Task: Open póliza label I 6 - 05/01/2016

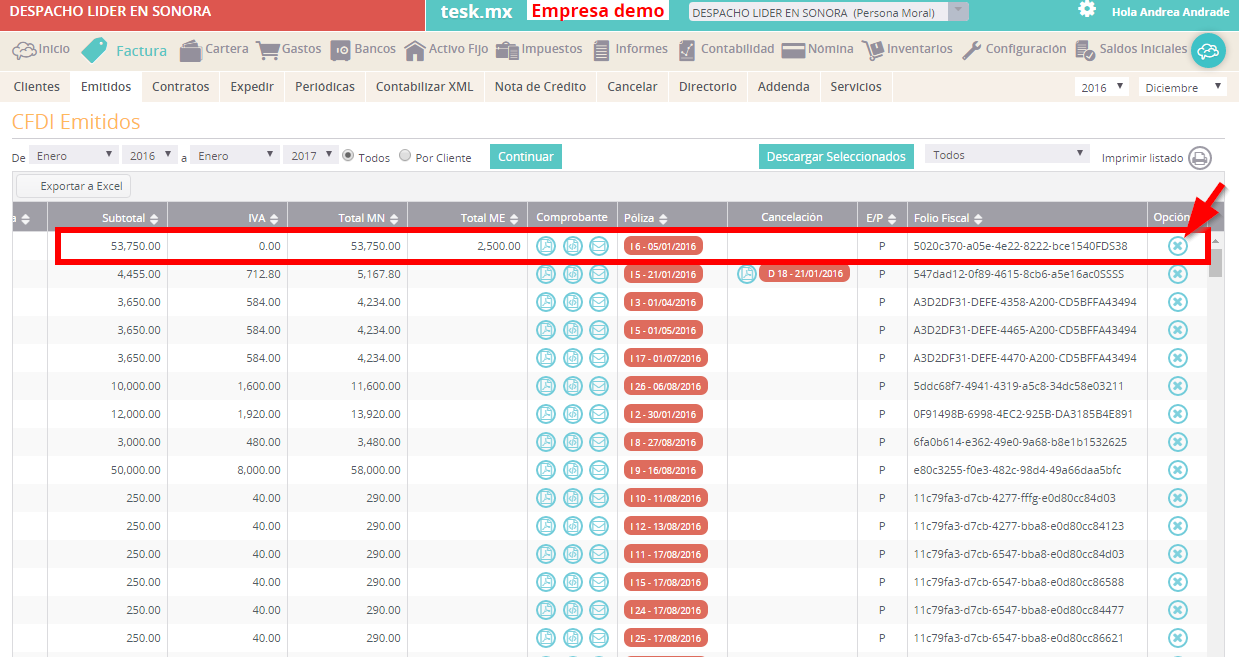Action: tap(664, 246)
